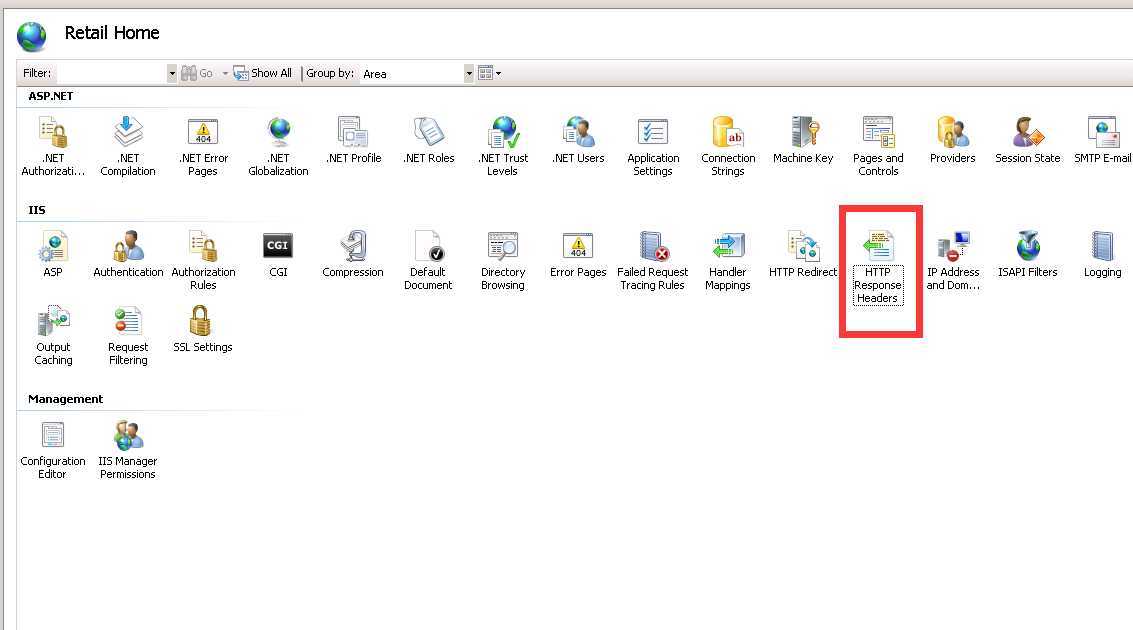Open the Compression feature
Image resolution: width=1133 pixels, height=630 pixels.
click(x=353, y=254)
